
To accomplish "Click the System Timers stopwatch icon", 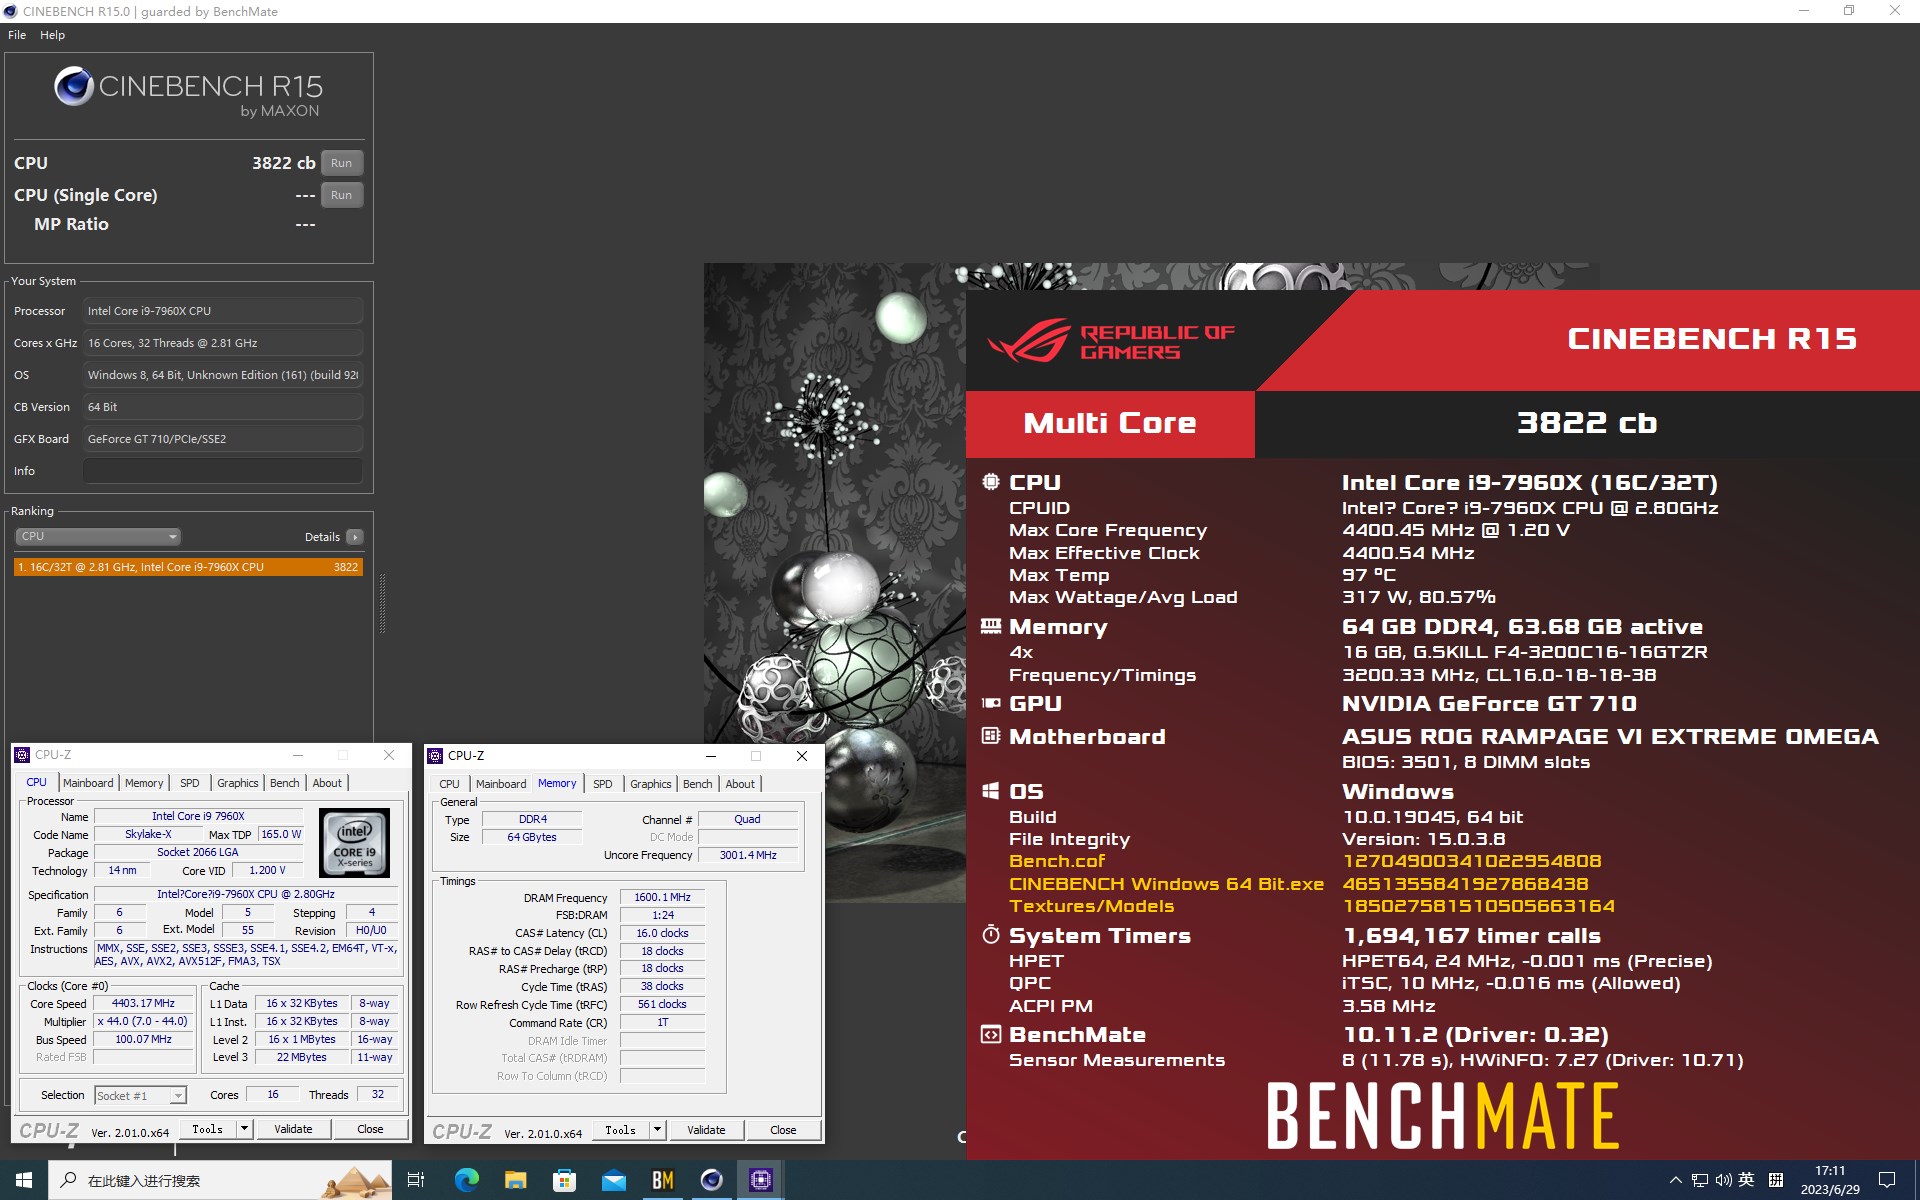I will 991,935.
